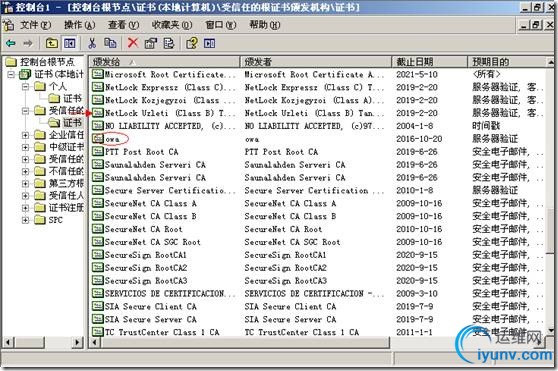
Task: Select TC TrustCenter Class 1 CA row
Action: point(317,332)
